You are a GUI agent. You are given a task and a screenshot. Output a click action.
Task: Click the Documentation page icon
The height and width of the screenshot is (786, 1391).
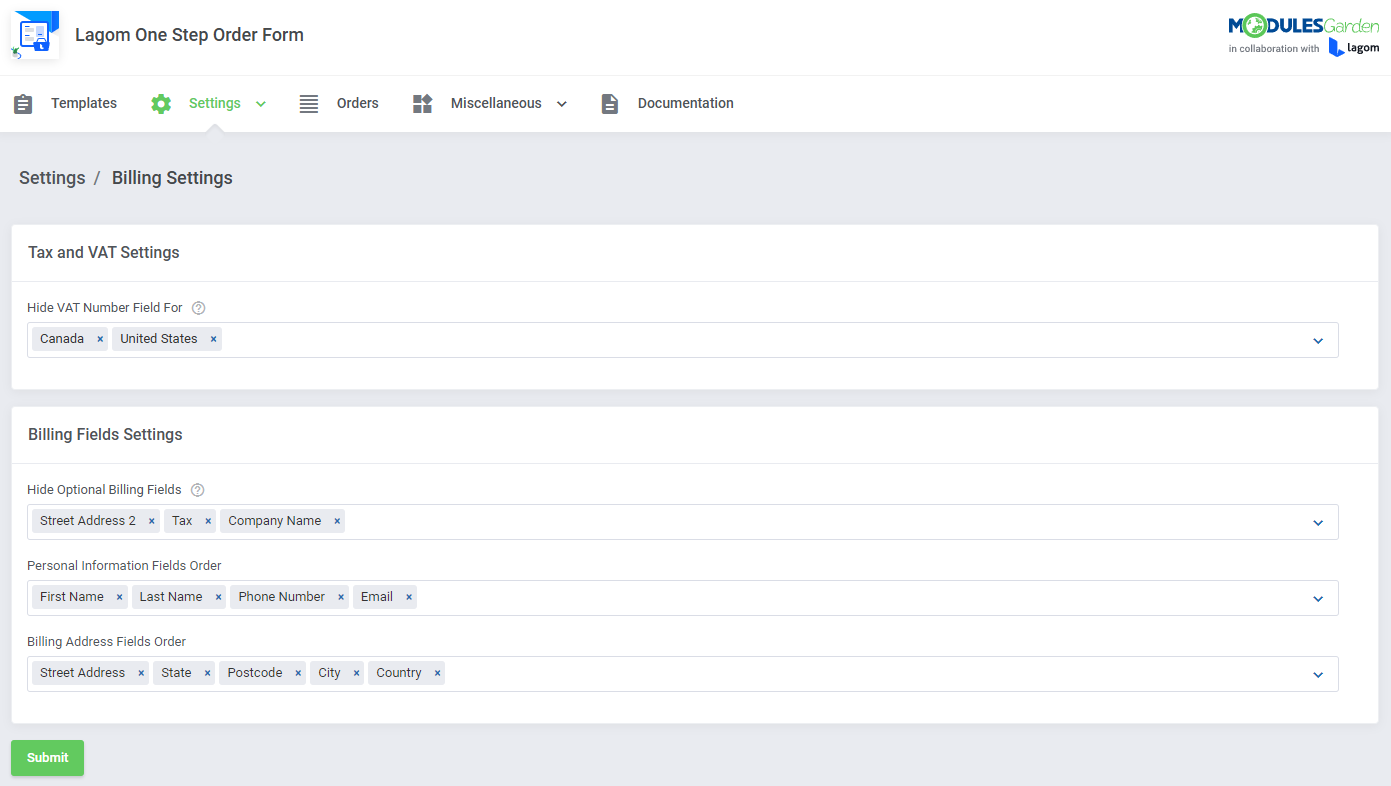coord(609,103)
